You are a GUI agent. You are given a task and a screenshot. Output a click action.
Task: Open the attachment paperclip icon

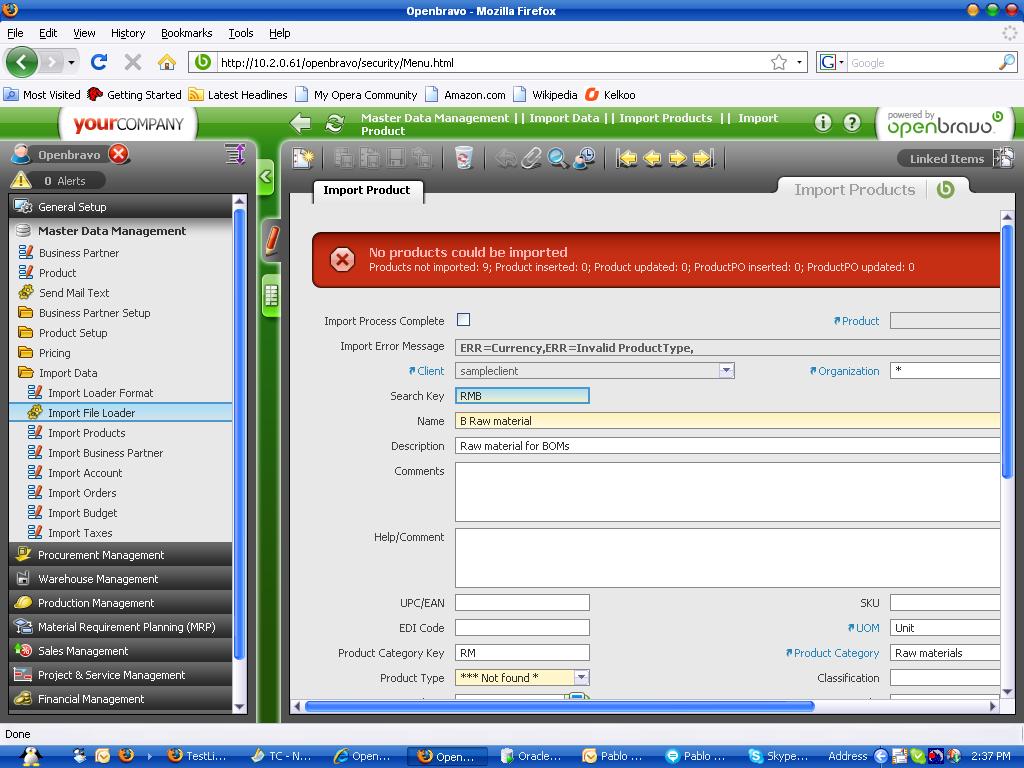click(531, 158)
